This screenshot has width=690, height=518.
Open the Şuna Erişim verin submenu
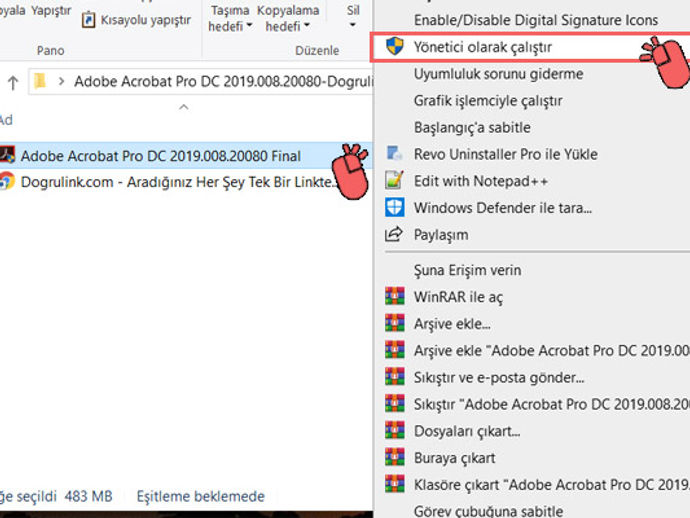click(467, 270)
